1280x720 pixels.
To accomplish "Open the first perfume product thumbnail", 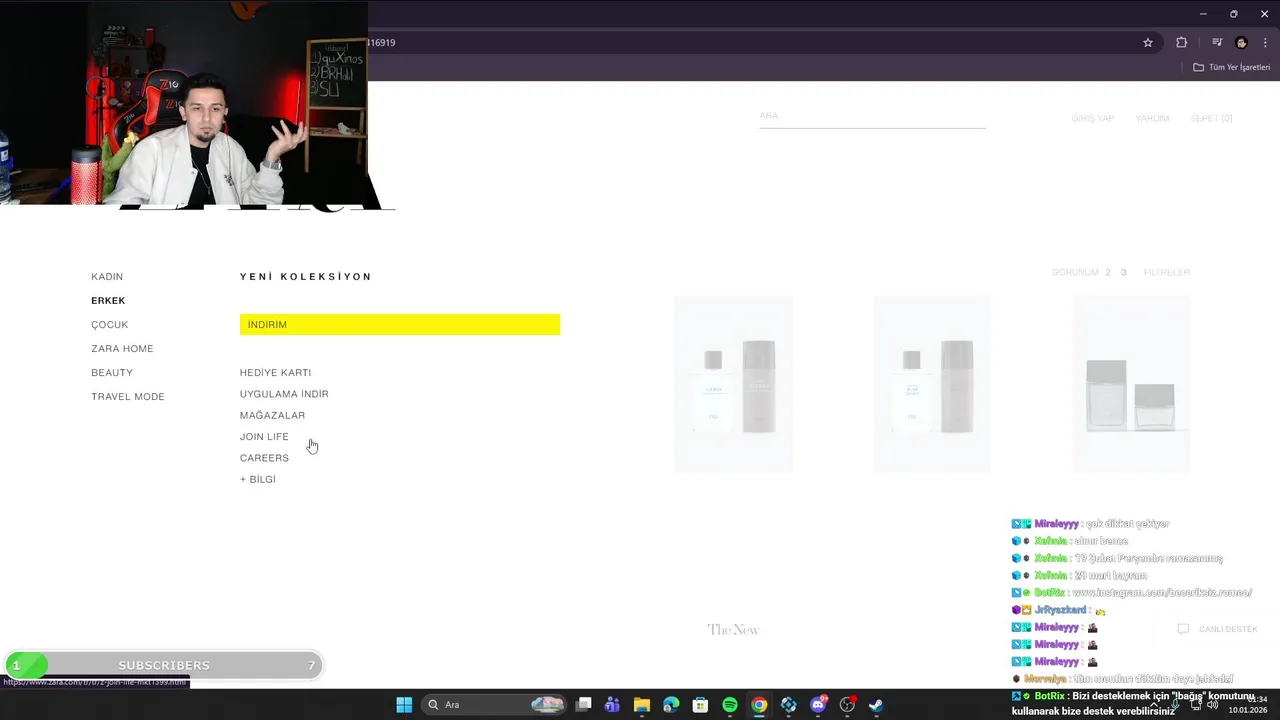I will point(733,384).
